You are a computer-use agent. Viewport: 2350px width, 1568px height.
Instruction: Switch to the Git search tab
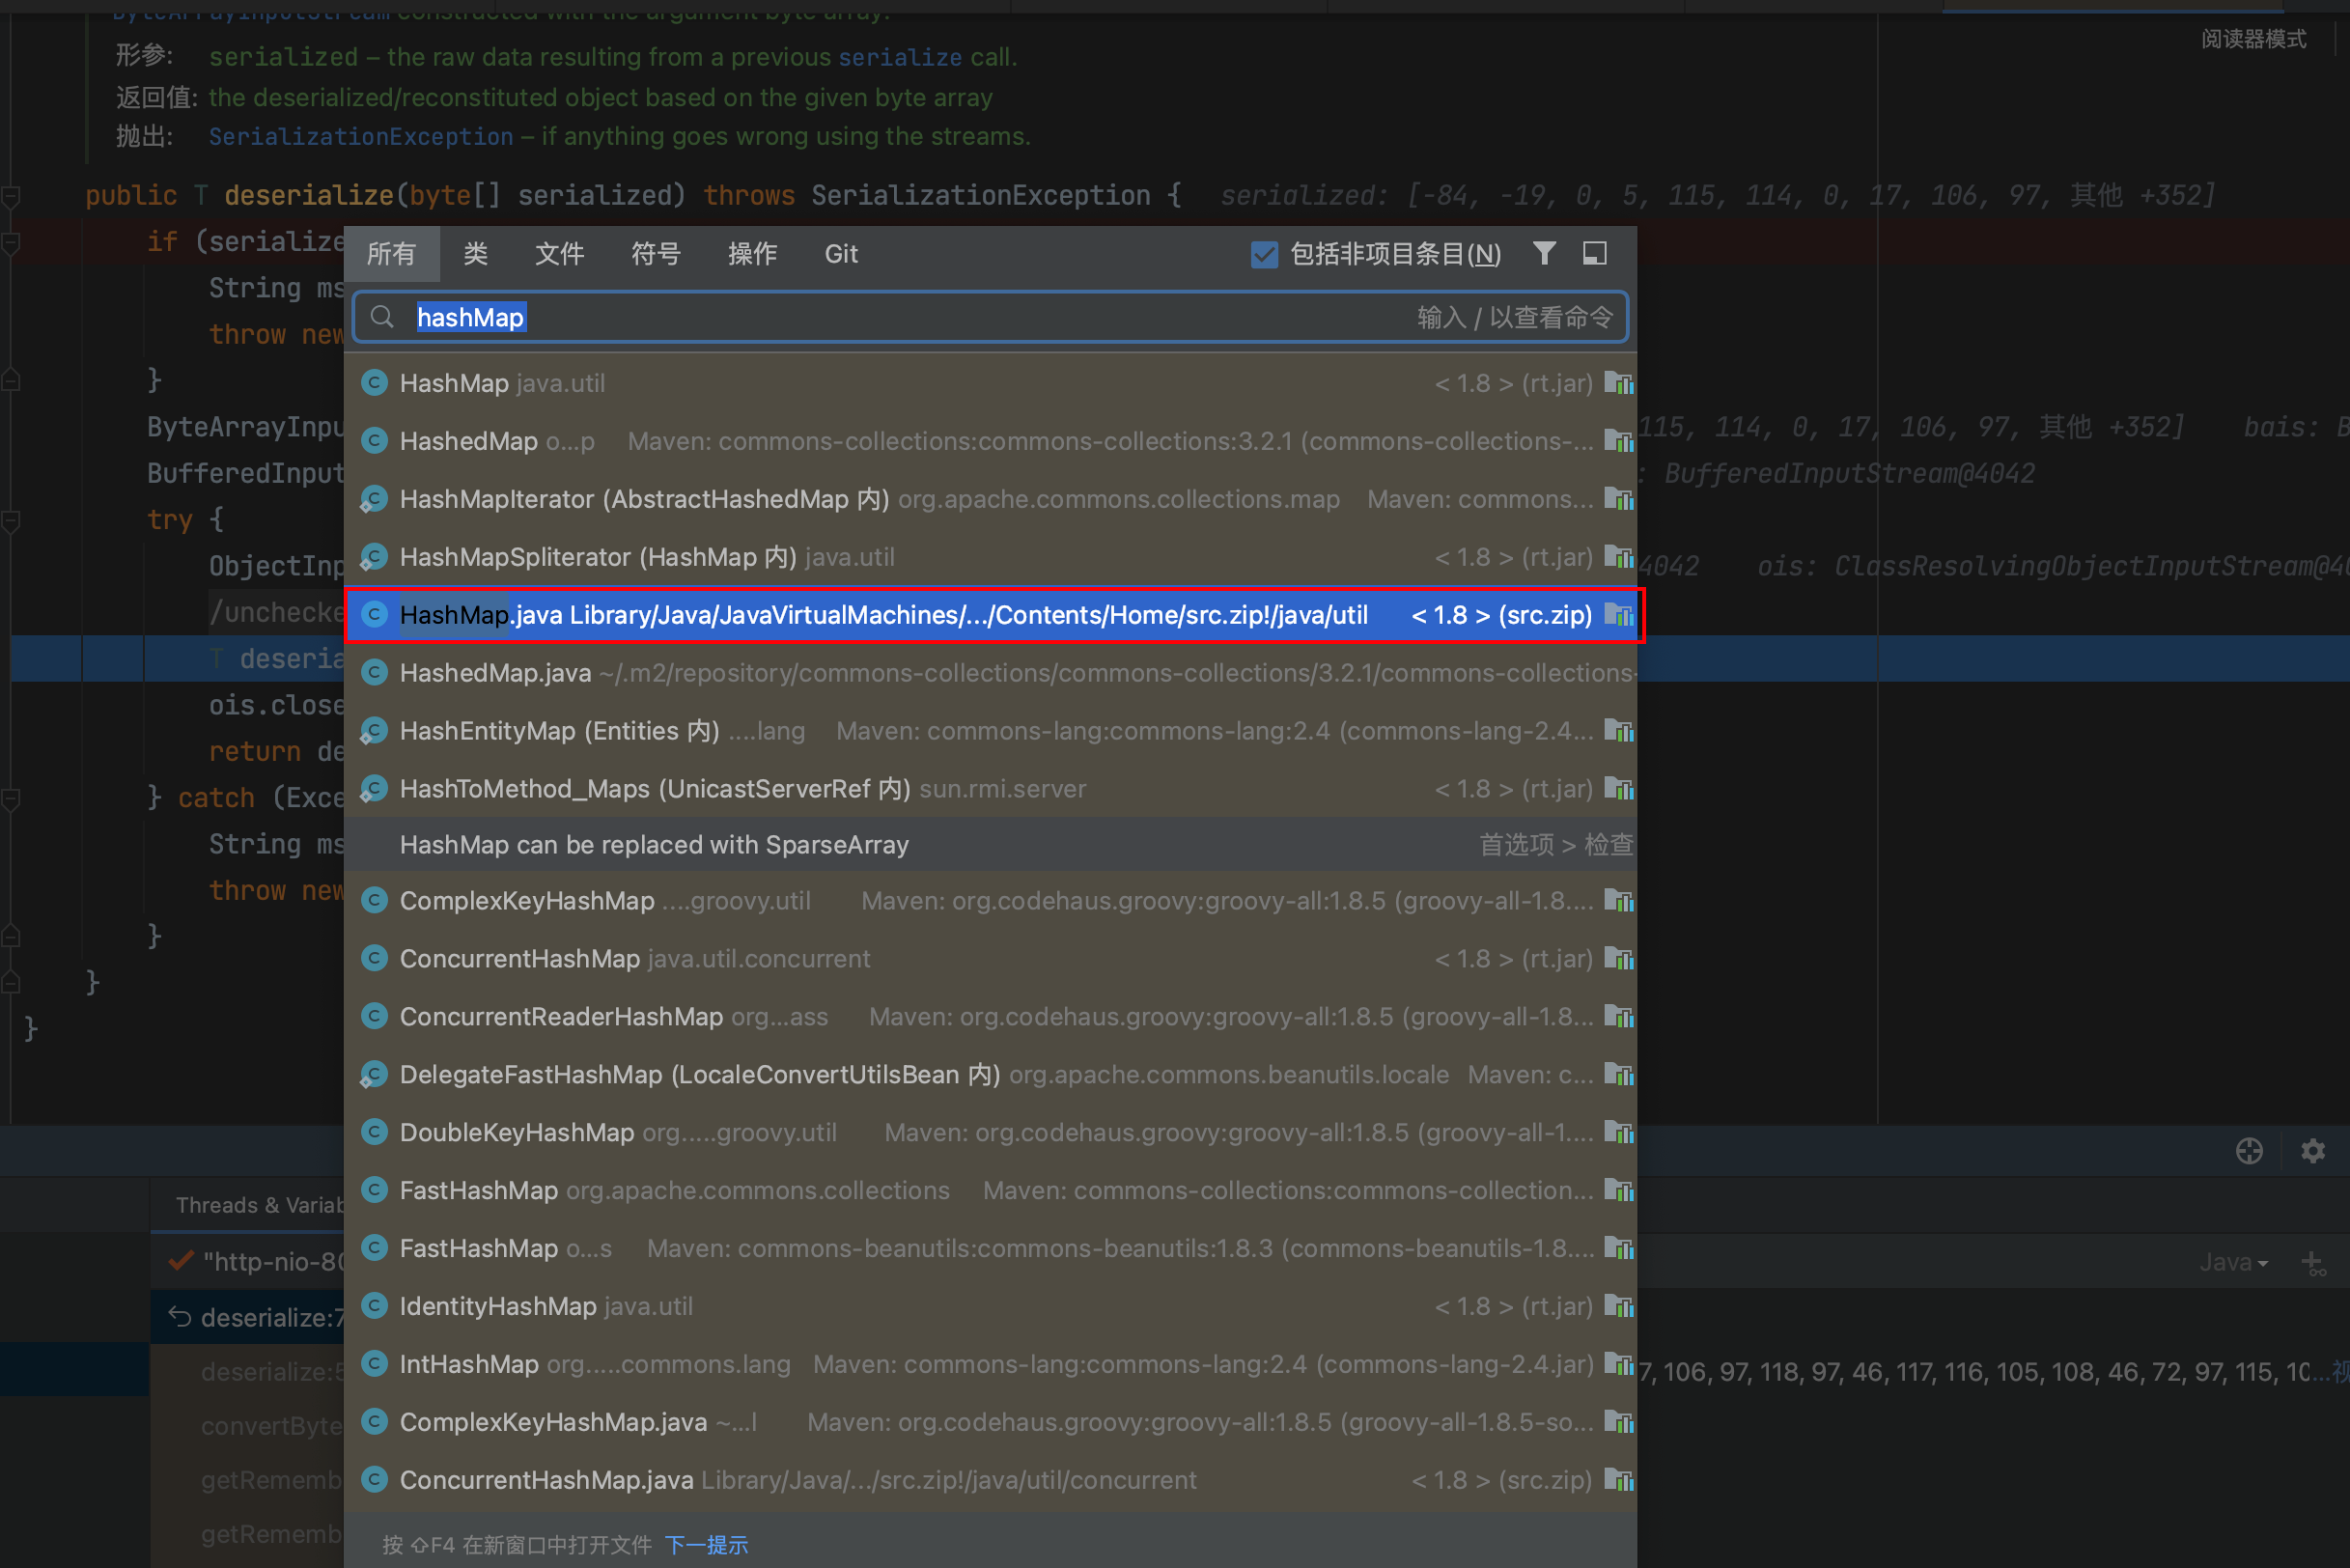point(841,254)
